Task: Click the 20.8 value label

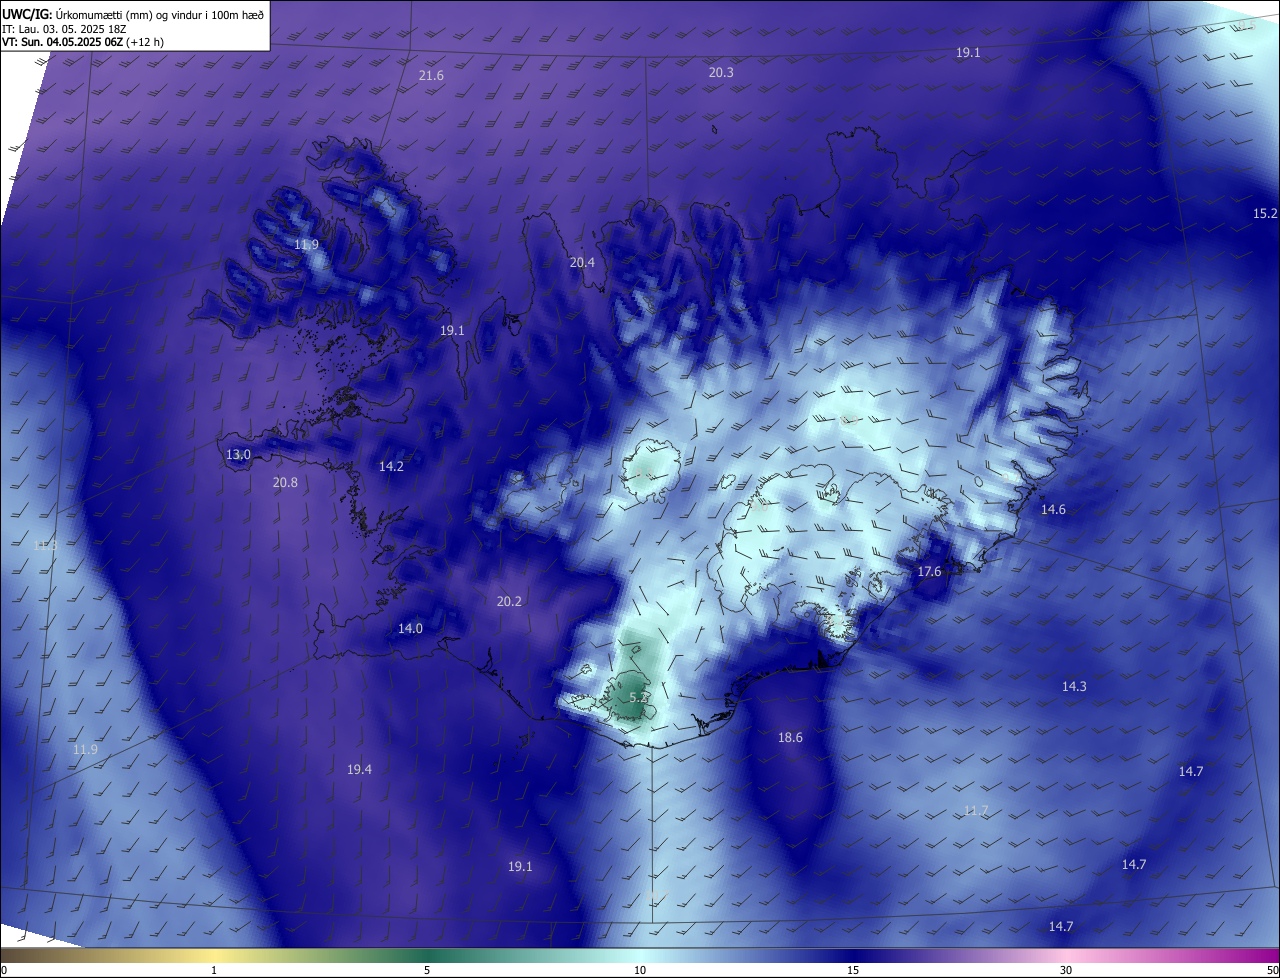Action: coord(285,482)
